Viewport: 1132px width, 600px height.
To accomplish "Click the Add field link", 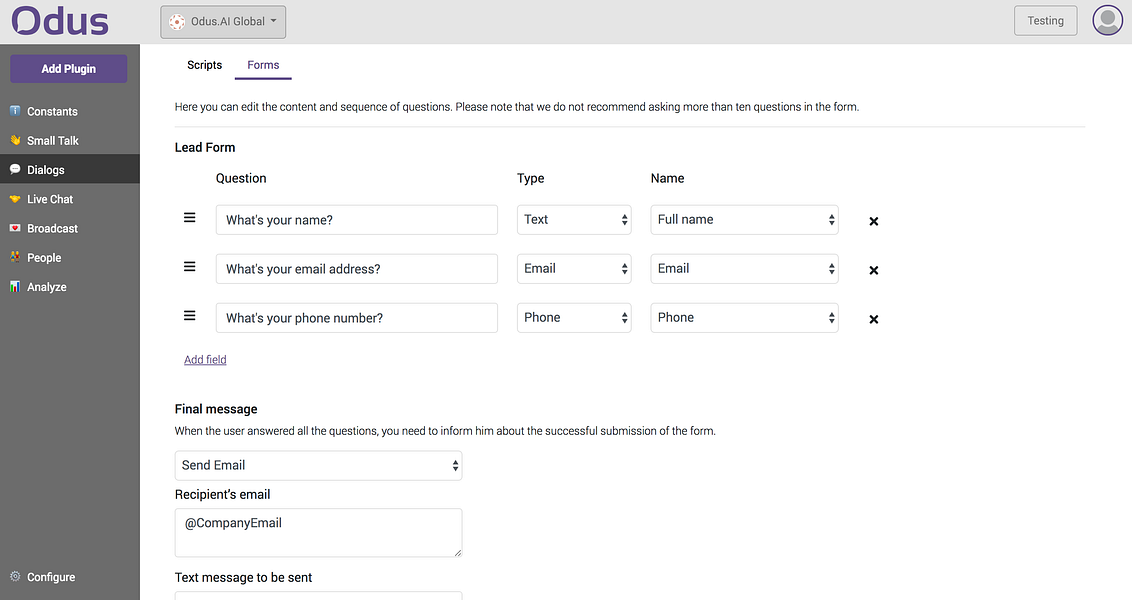I will tap(205, 360).
